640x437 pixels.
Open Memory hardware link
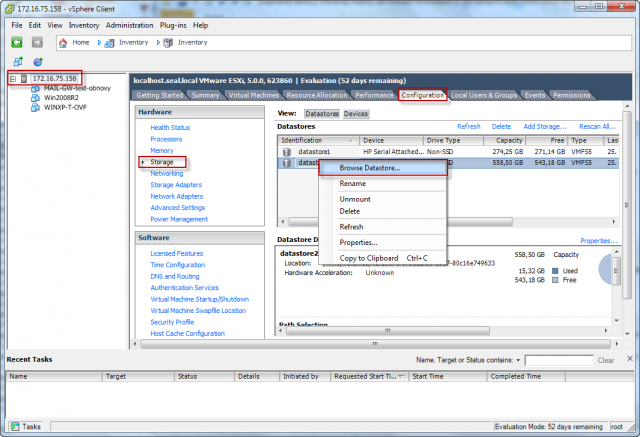[162, 151]
